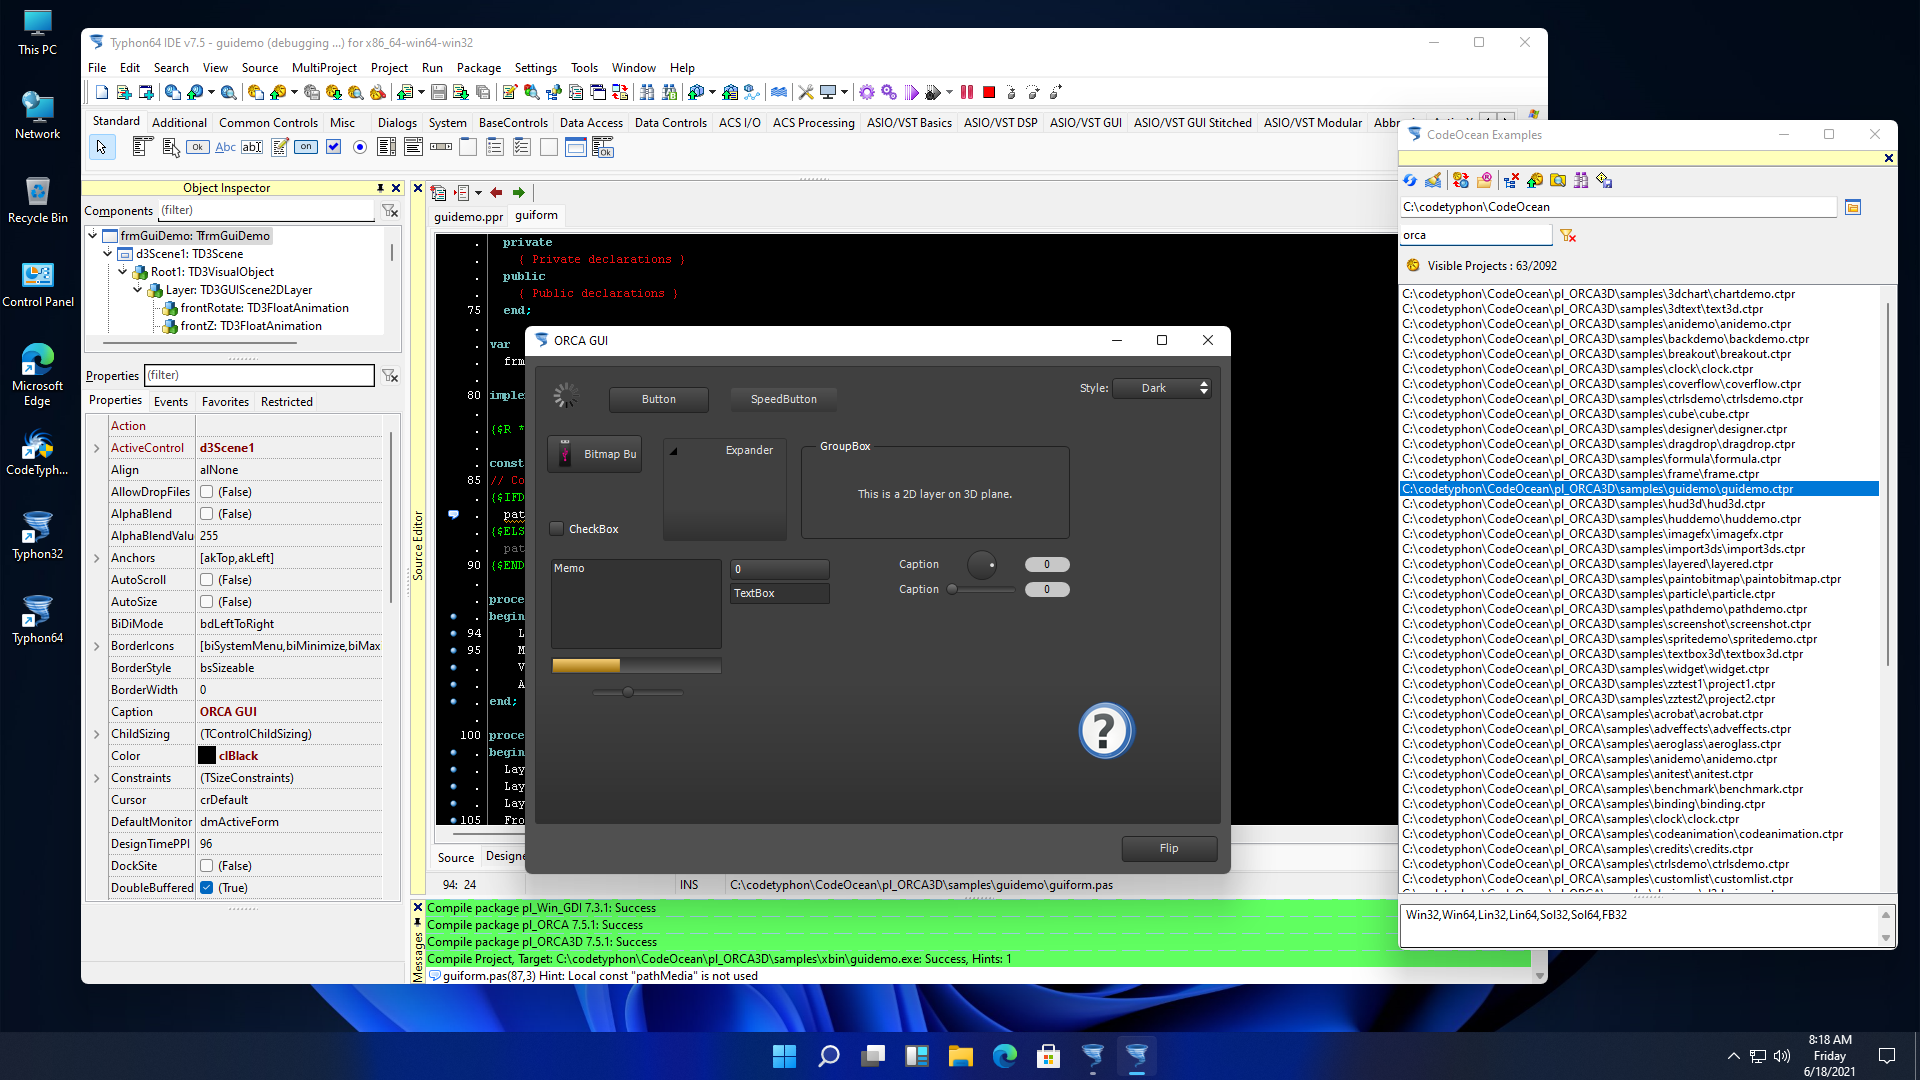Click the refresh icon in CodeOcean Examples
This screenshot has width=1920, height=1080.
click(1410, 181)
